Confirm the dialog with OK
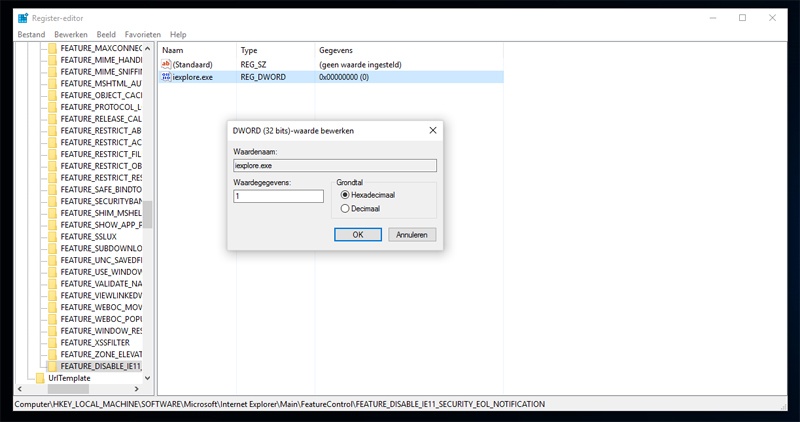The width and height of the screenshot is (800, 422). (x=358, y=235)
